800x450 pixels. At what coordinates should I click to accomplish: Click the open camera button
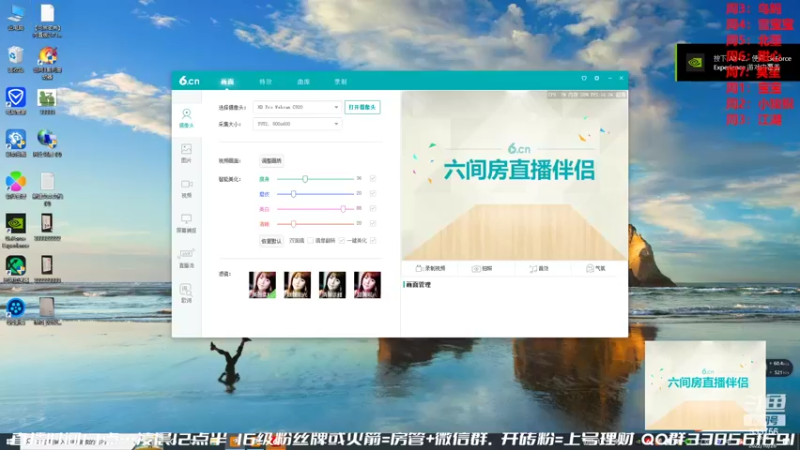tap(362, 107)
